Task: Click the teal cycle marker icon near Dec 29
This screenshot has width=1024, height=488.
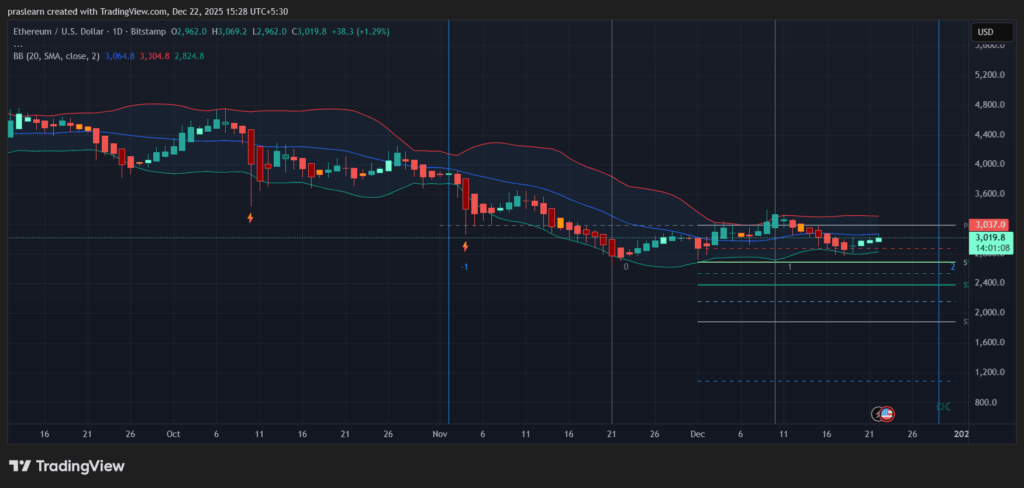Action: click(943, 406)
